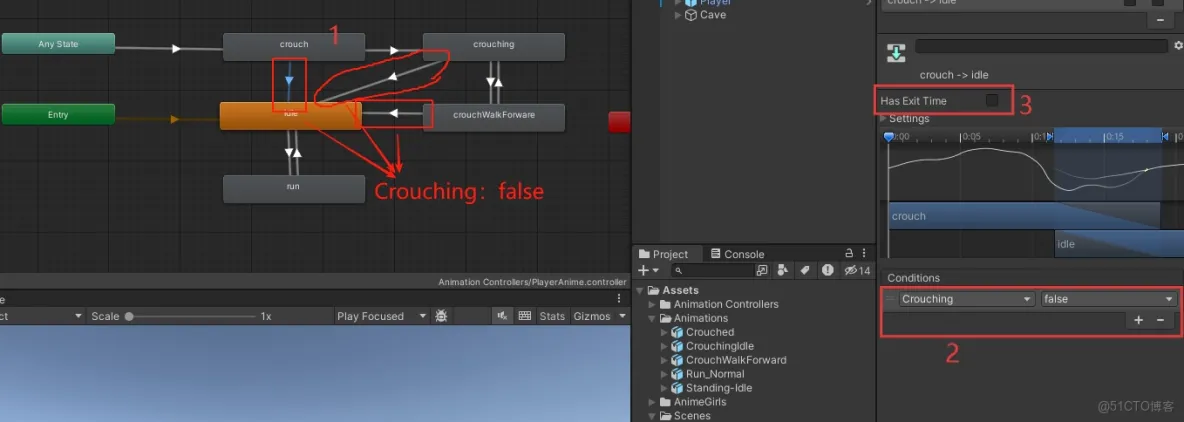The image size is (1184, 422).
Task: Switch to the Console tab
Action: (x=737, y=254)
